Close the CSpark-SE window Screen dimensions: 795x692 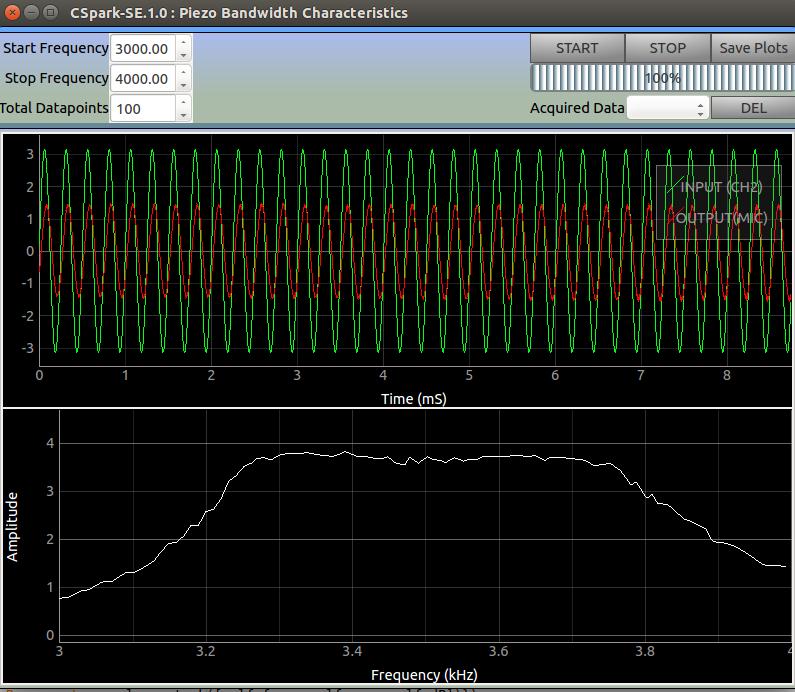pos(11,13)
